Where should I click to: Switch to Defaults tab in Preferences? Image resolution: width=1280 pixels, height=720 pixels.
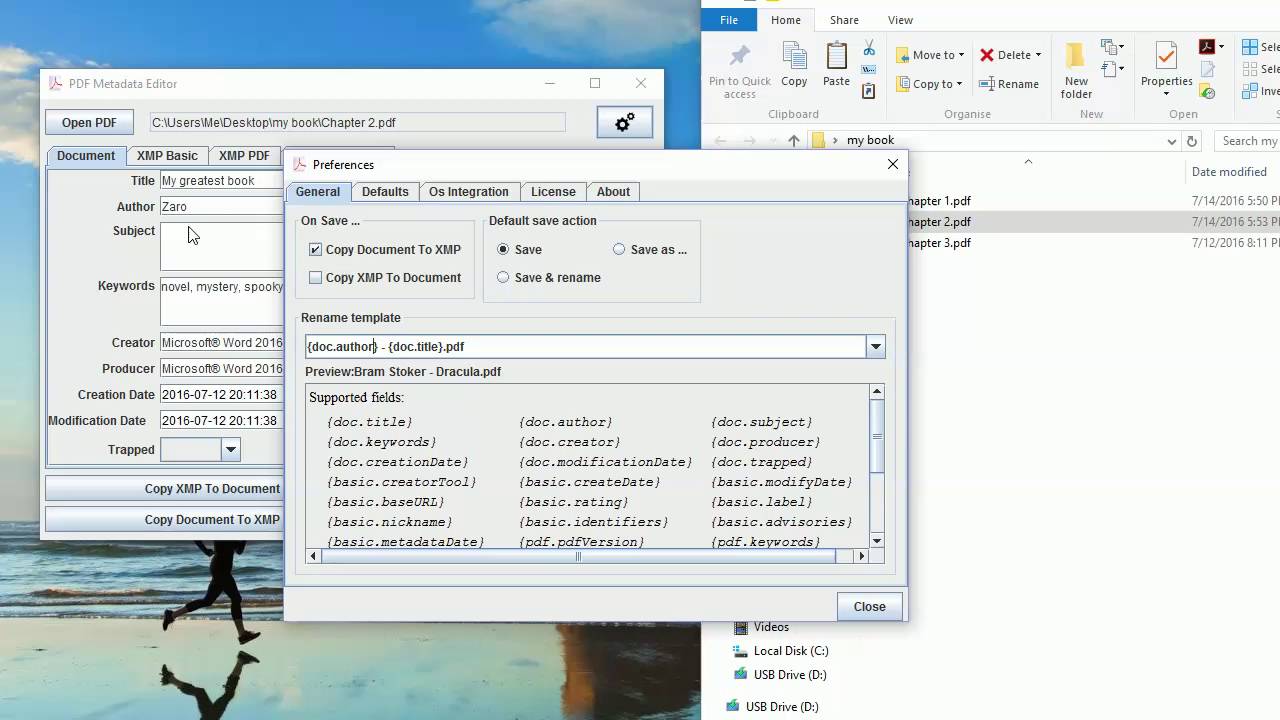[385, 192]
